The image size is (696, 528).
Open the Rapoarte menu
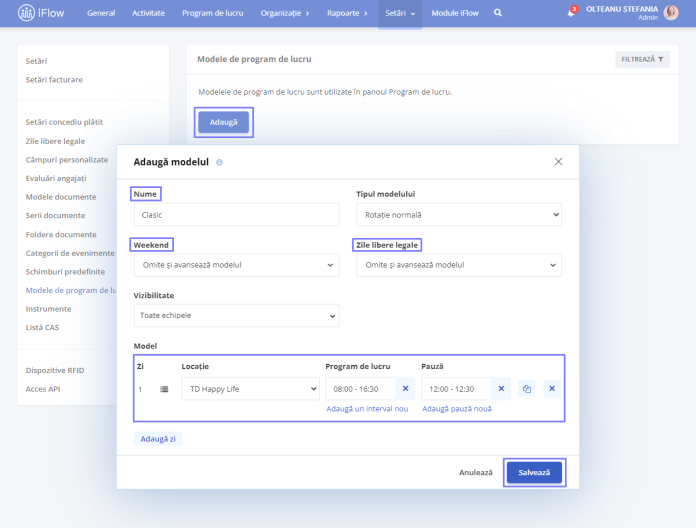[x=347, y=13]
